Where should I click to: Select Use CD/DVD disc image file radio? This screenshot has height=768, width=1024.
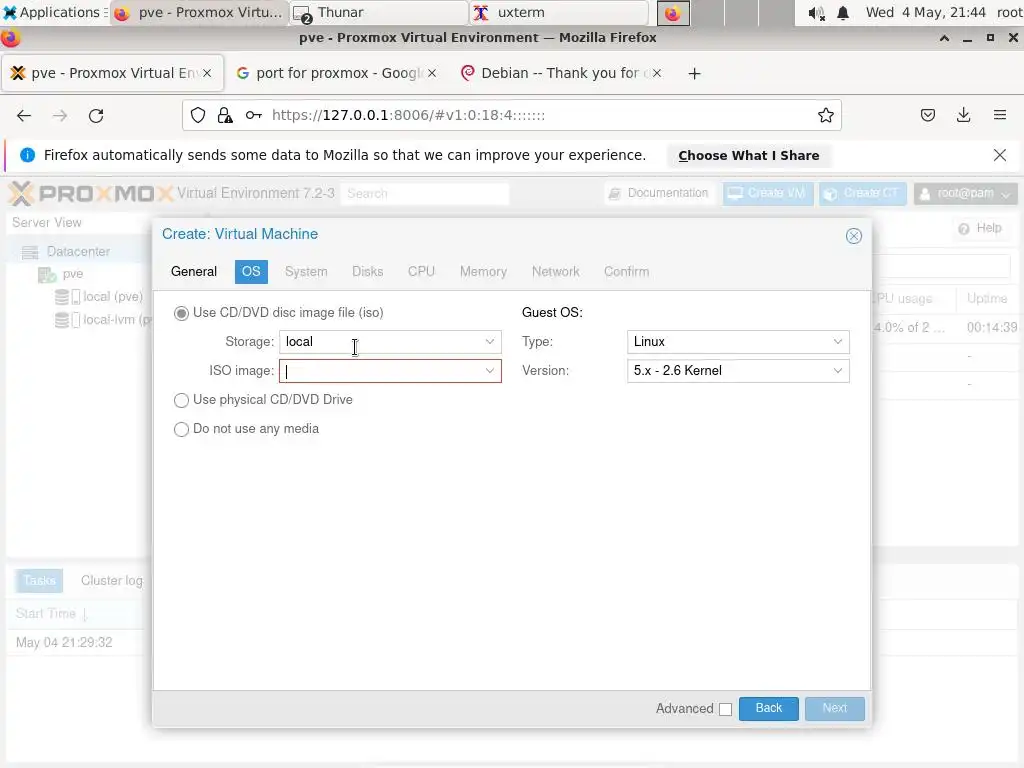coord(181,313)
